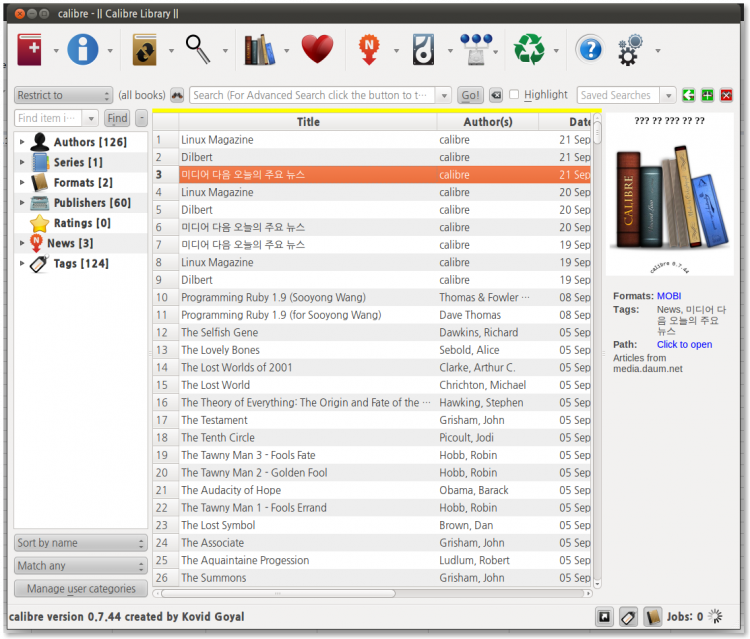Click the red X delete saved search icon
Screen dimensions: 750x639
point(727,95)
